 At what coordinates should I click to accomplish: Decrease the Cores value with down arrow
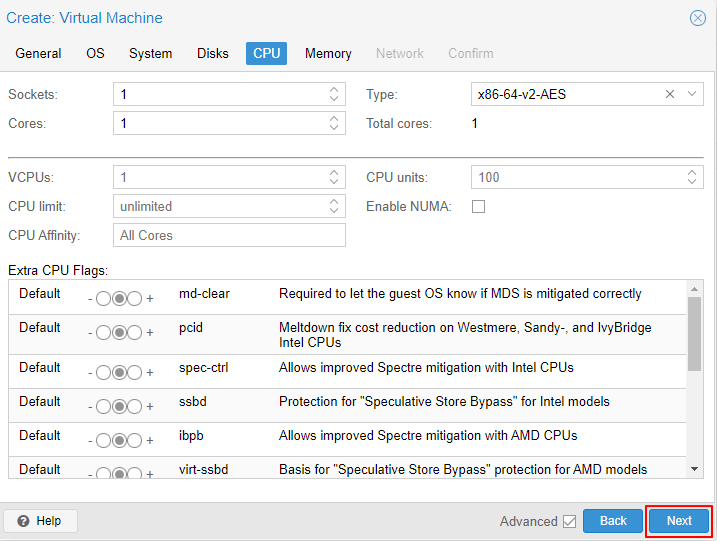334,128
